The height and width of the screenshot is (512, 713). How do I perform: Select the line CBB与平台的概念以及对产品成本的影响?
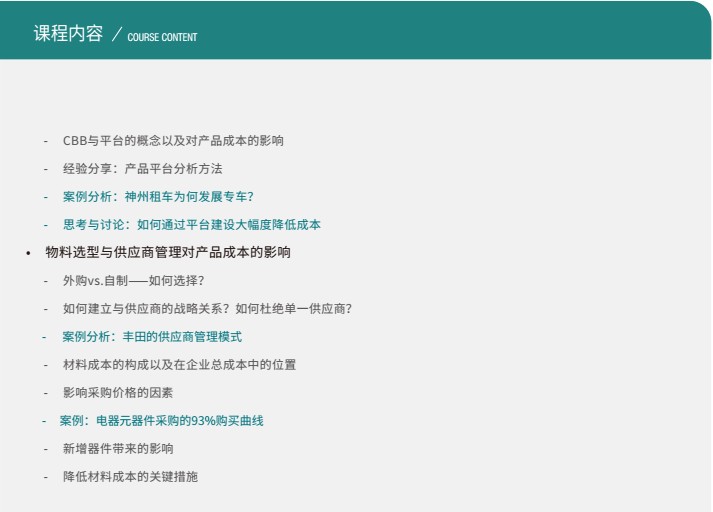173,141
